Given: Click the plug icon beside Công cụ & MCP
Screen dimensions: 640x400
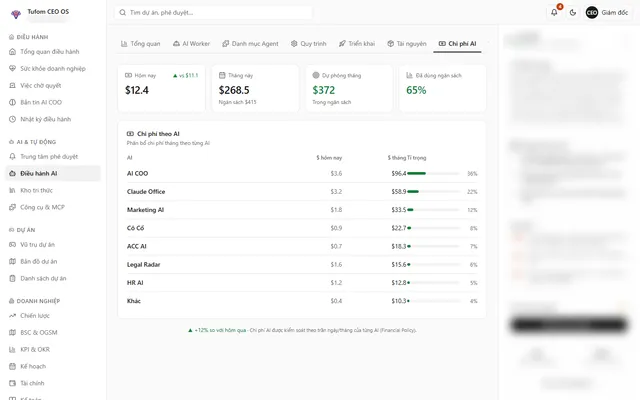Looking at the screenshot, I should pos(12,207).
